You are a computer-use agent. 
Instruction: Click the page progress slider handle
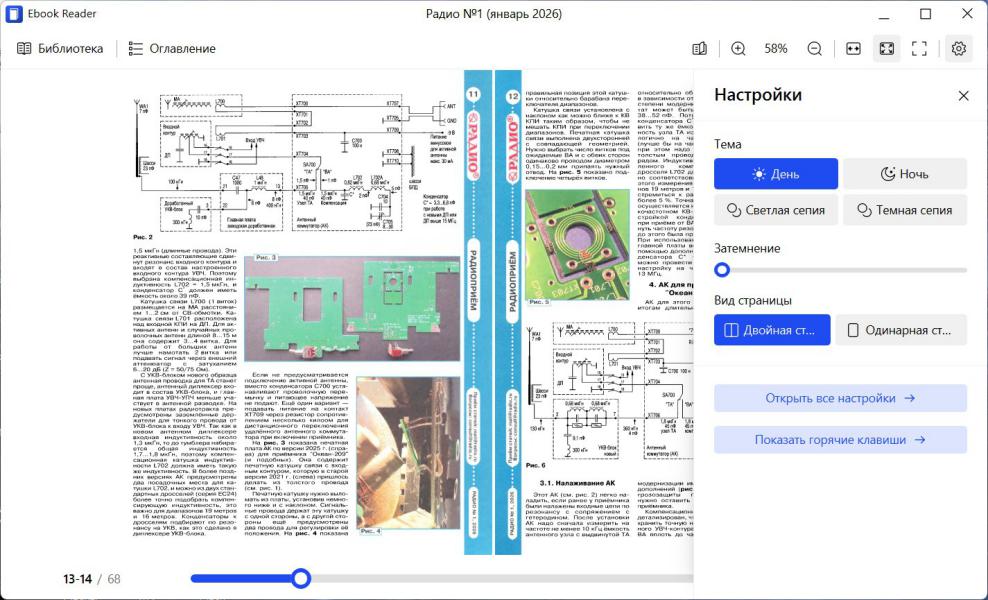click(x=301, y=578)
